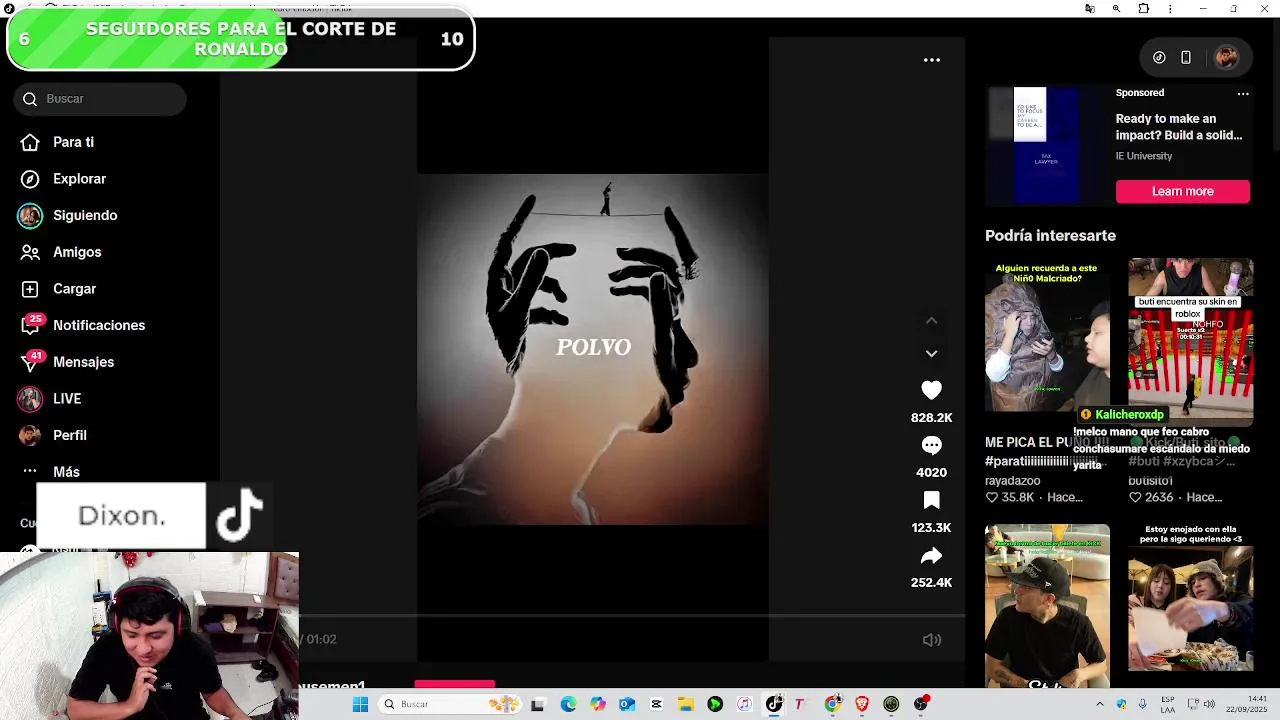Open the black shirt guy video thumbnail
This screenshot has height=720, width=1280.
pyautogui.click(x=1047, y=606)
